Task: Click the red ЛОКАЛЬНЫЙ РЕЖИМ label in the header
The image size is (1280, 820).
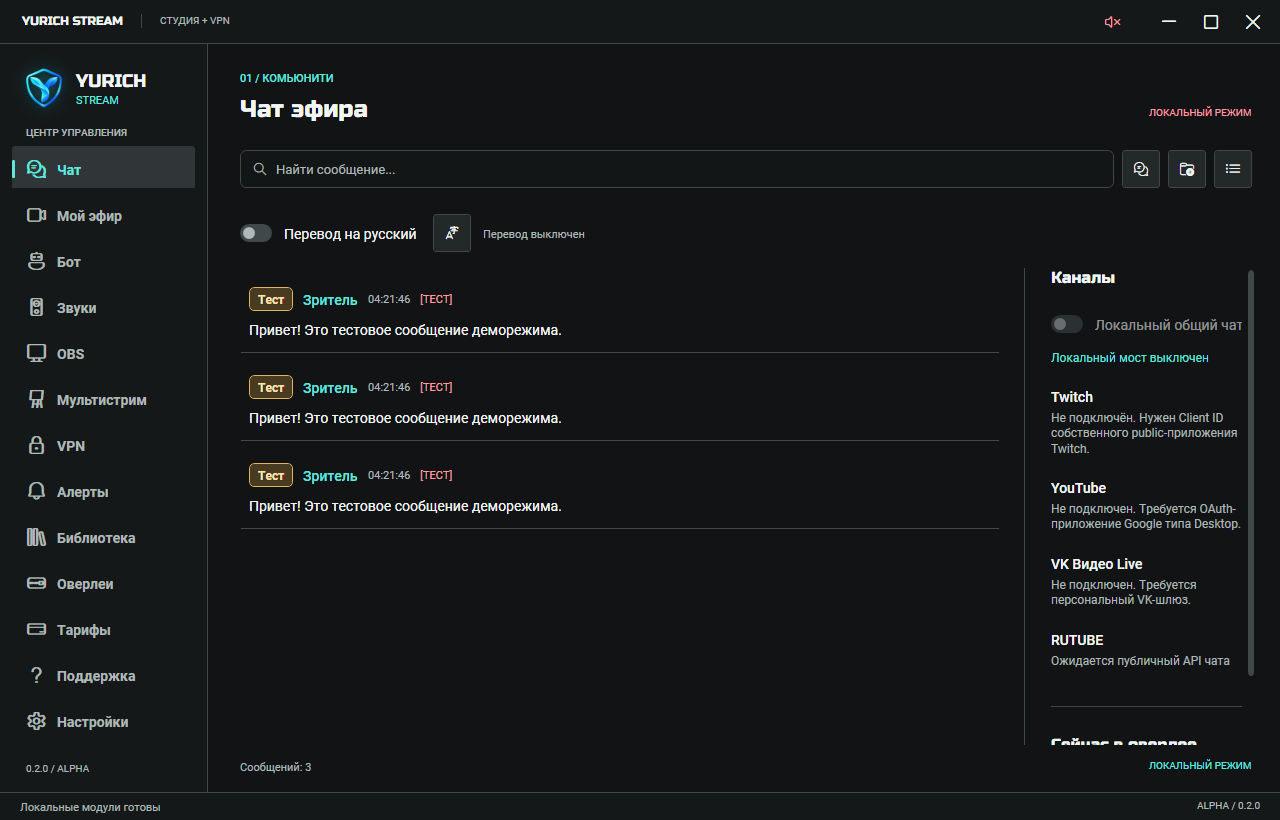Action: 1200,113
